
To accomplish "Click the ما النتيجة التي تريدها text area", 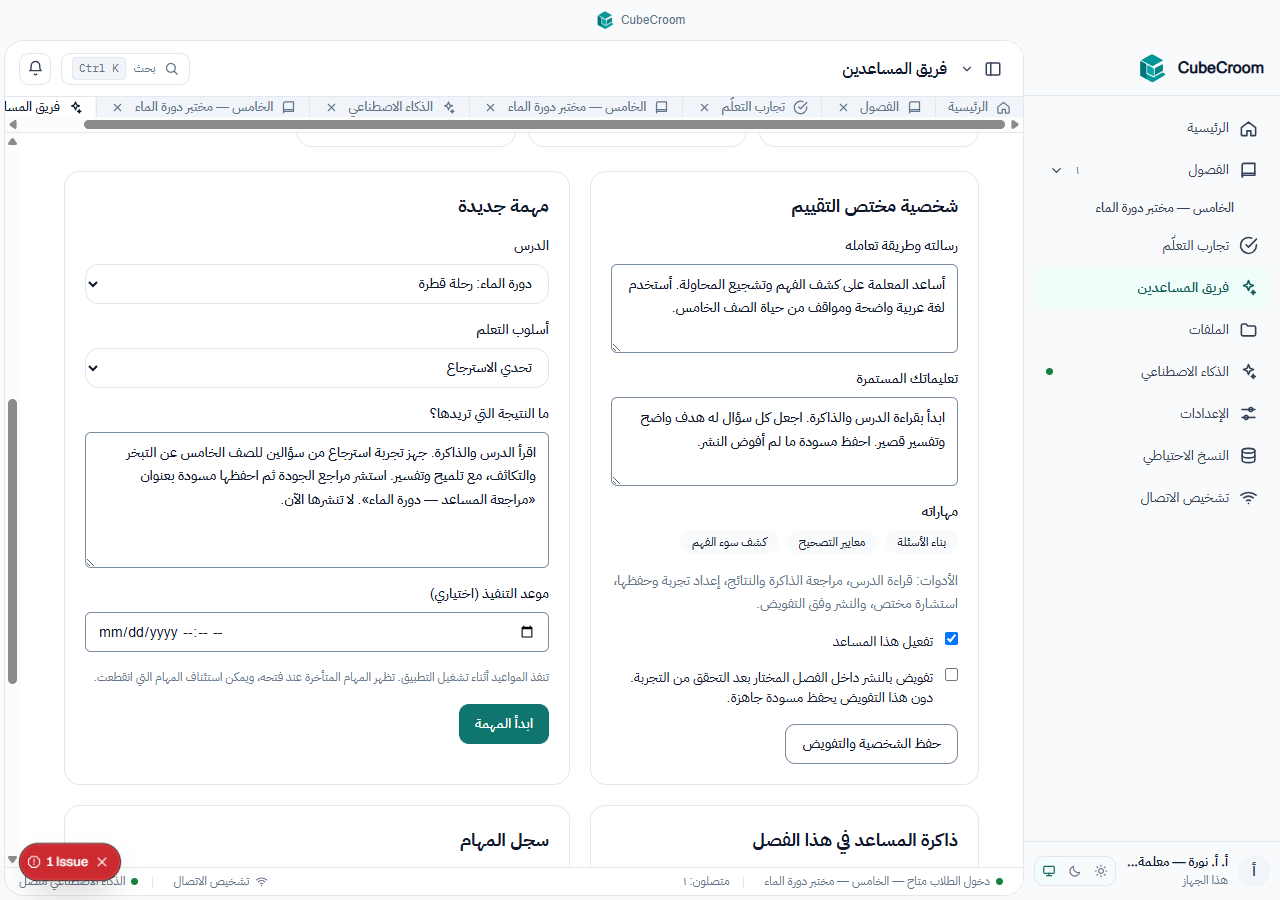I will click(317, 500).
